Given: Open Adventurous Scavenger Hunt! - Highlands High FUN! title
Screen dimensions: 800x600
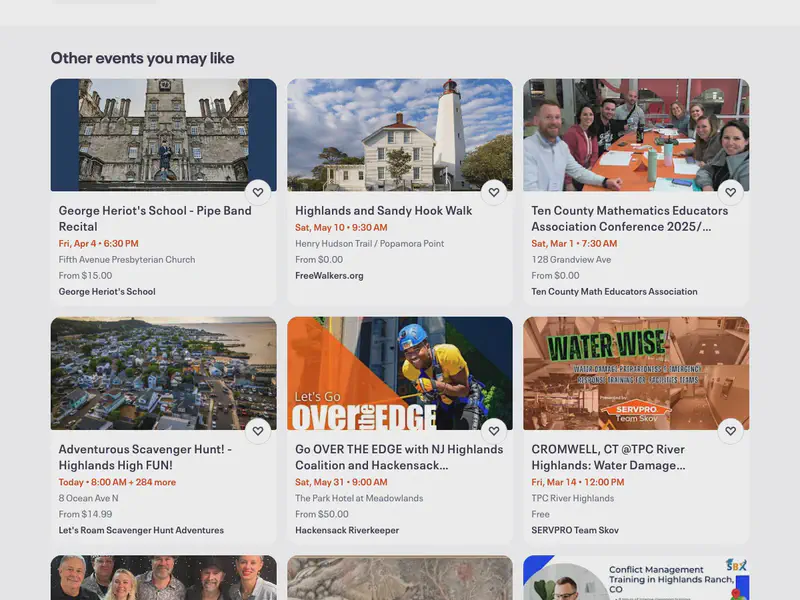Looking at the screenshot, I should click(x=145, y=457).
